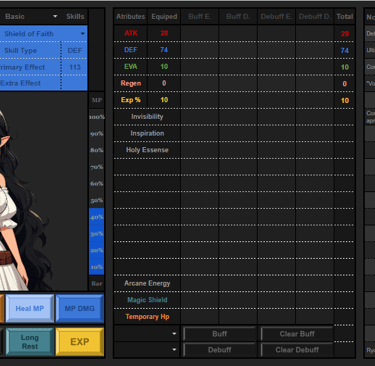Viewport: 375px width, 366px height.
Task: Click the Clear Buff button
Action: click(x=297, y=334)
